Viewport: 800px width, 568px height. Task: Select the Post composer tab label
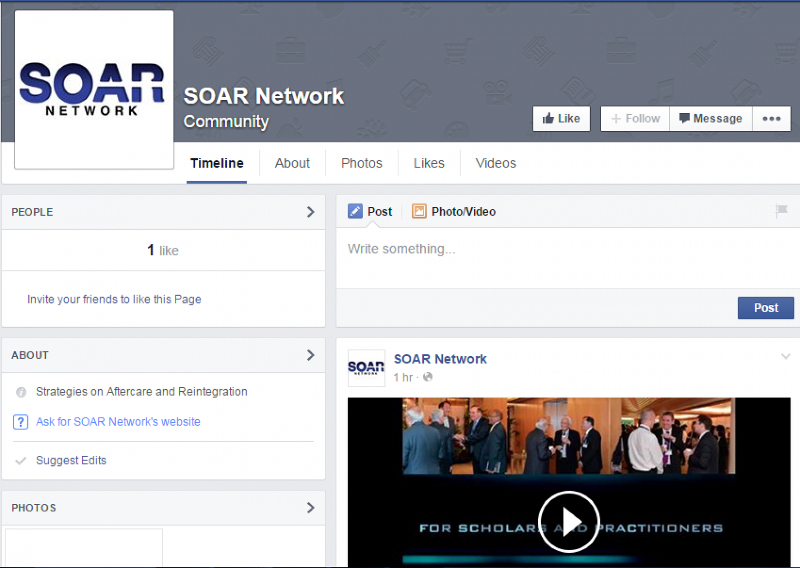click(x=380, y=211)
